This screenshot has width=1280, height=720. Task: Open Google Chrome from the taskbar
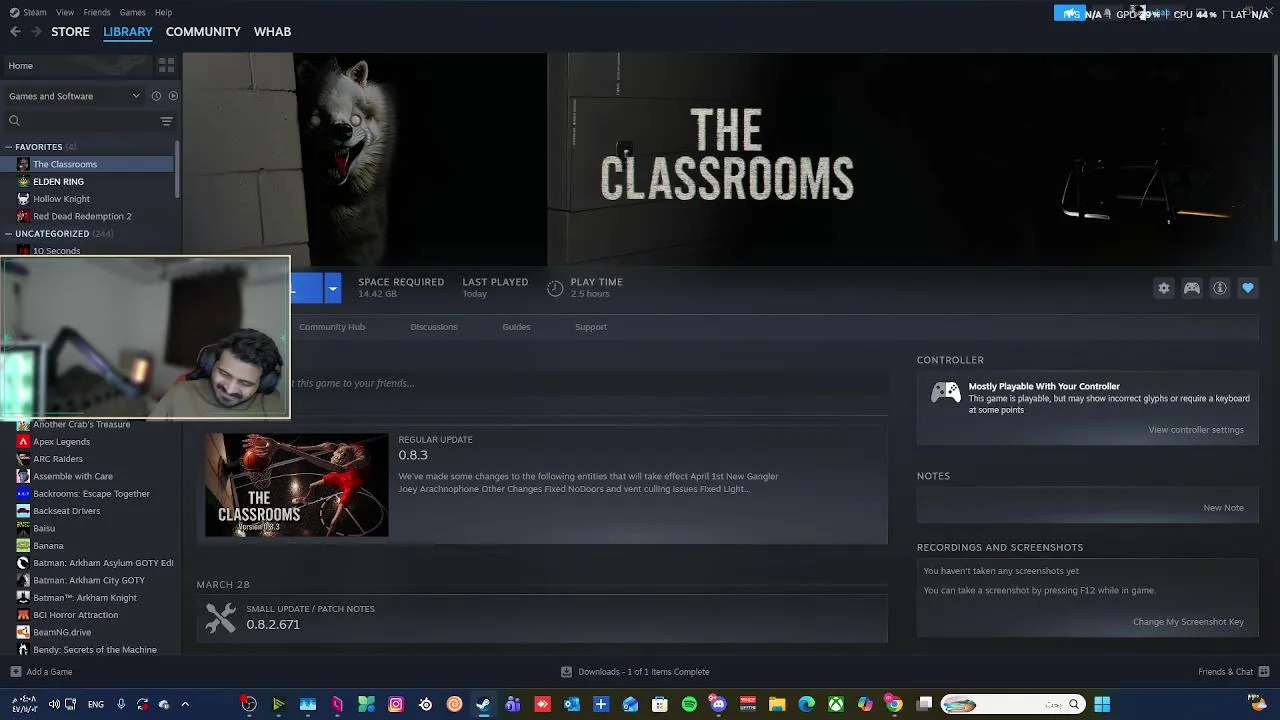[894, 704]
